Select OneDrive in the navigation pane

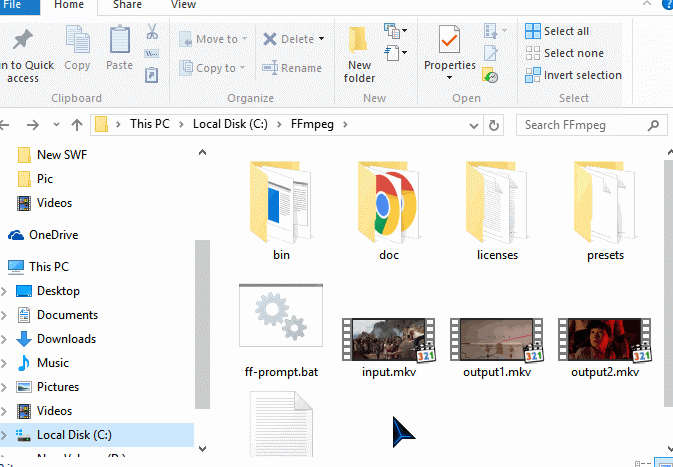coord(53,235)
